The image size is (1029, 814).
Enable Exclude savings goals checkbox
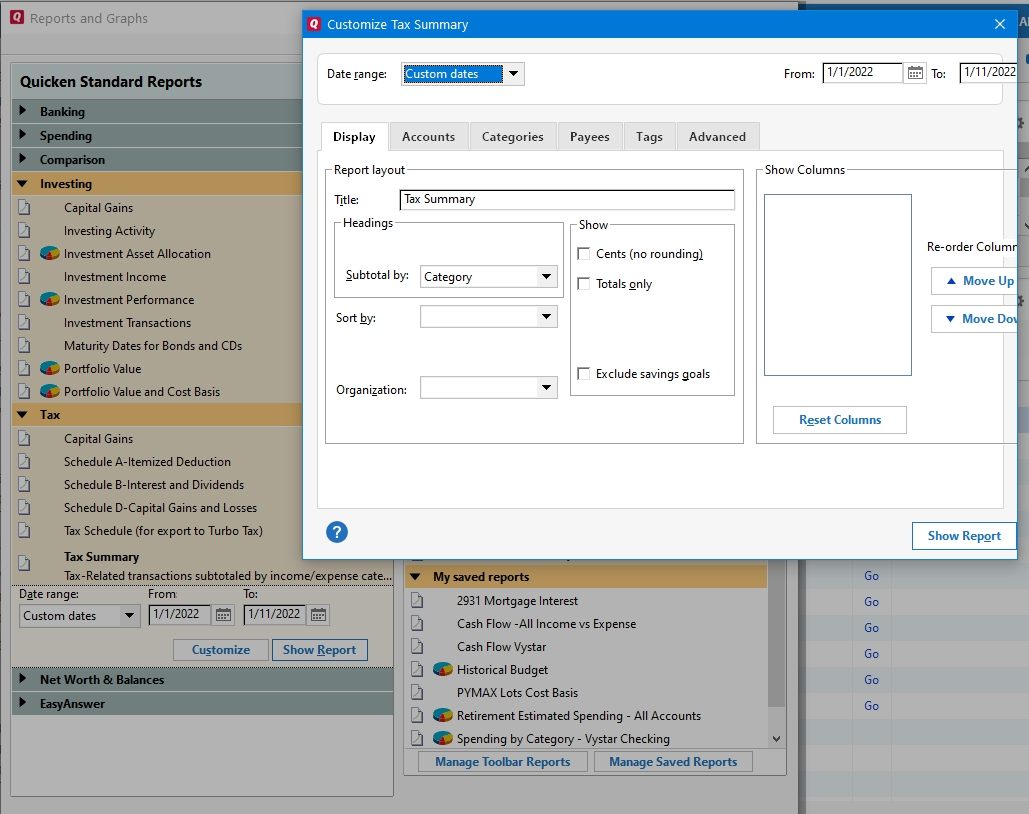click(583, 374)
